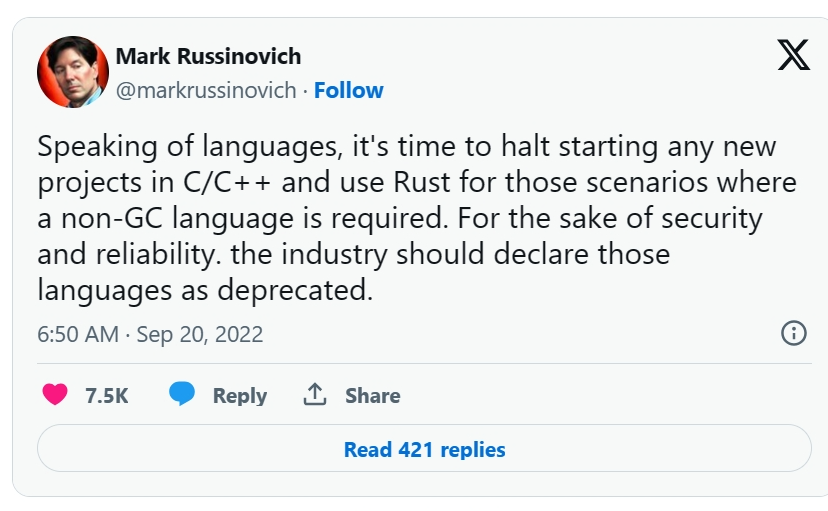
Task: Click the word "Rust" in the tweet
Action: [x=422, y=182]
